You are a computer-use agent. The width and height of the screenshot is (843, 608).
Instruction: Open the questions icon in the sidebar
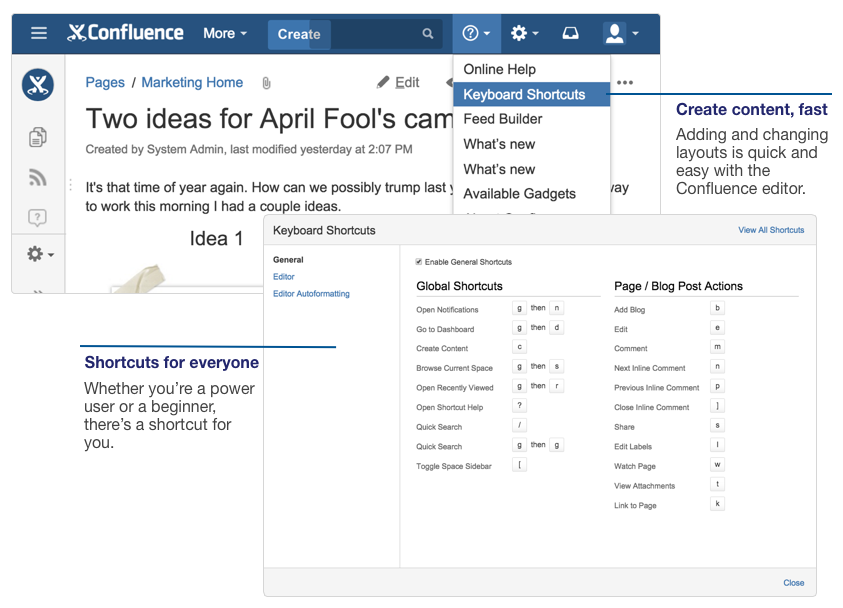[x=37, y=216]
